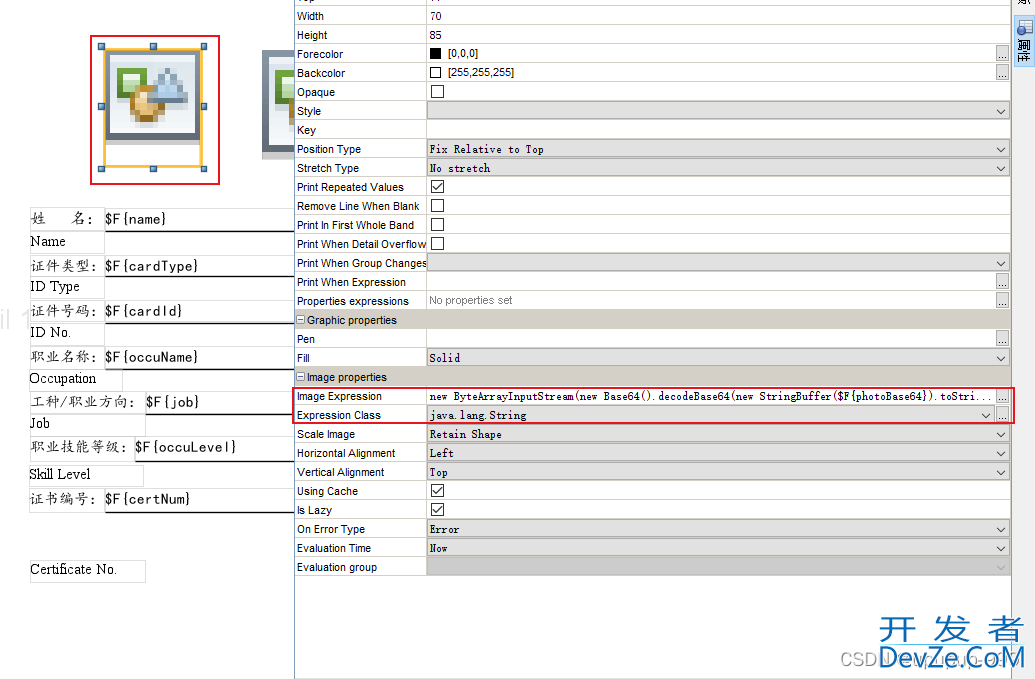This screenshot has height=679, width=1035.
Task: Open Horizontal Alignment dropdown showing Left
Action: coord(718,453)
